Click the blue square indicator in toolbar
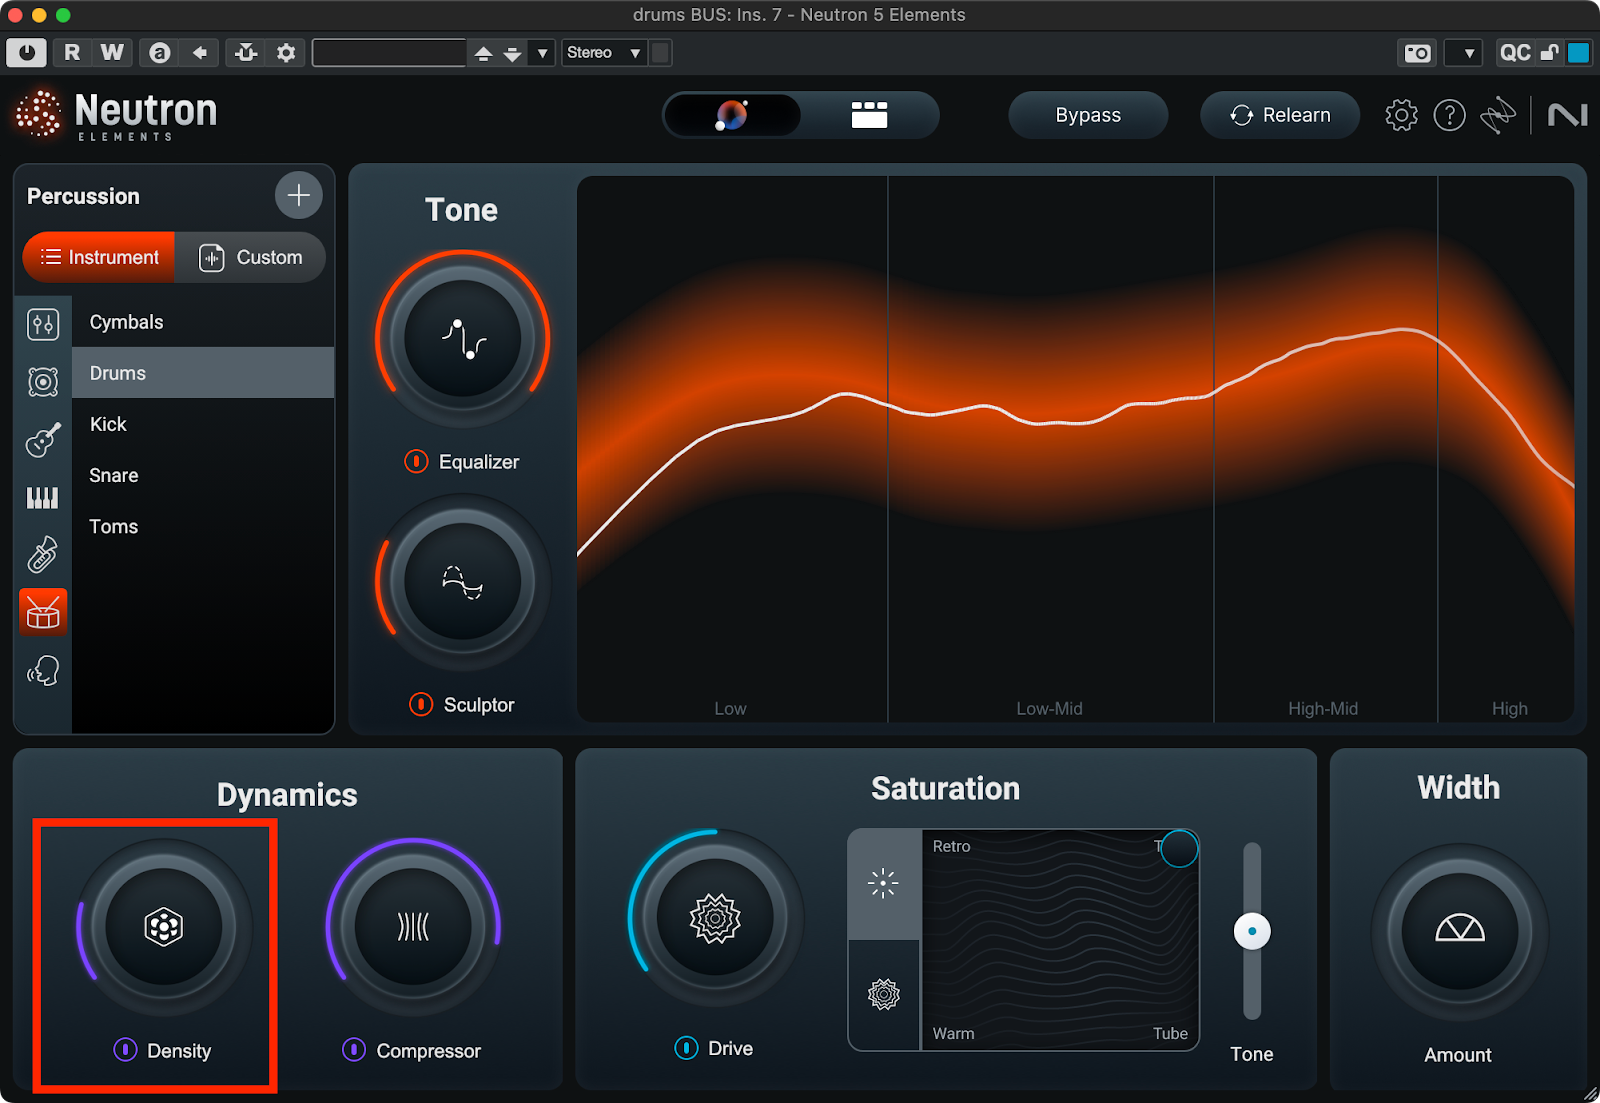This screenshot has width=1600, height=1103. pos(1578,53)
